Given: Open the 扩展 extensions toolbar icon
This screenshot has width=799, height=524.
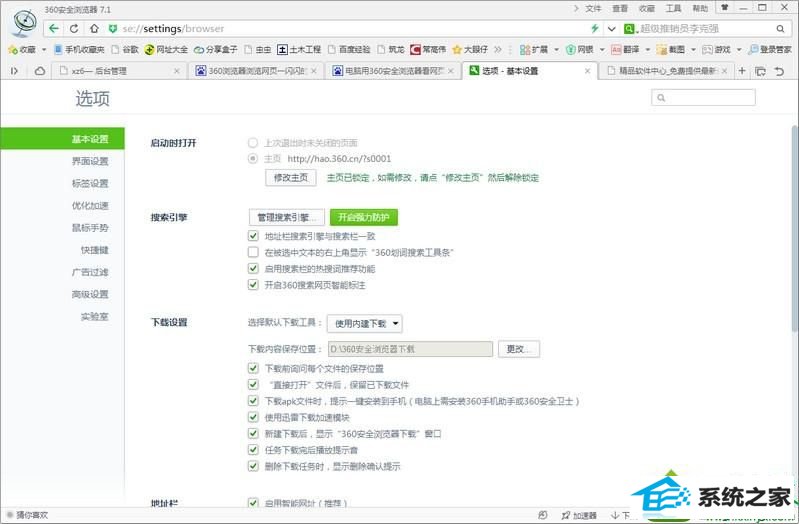Looking at the screenshot, I should click(534, 49).
